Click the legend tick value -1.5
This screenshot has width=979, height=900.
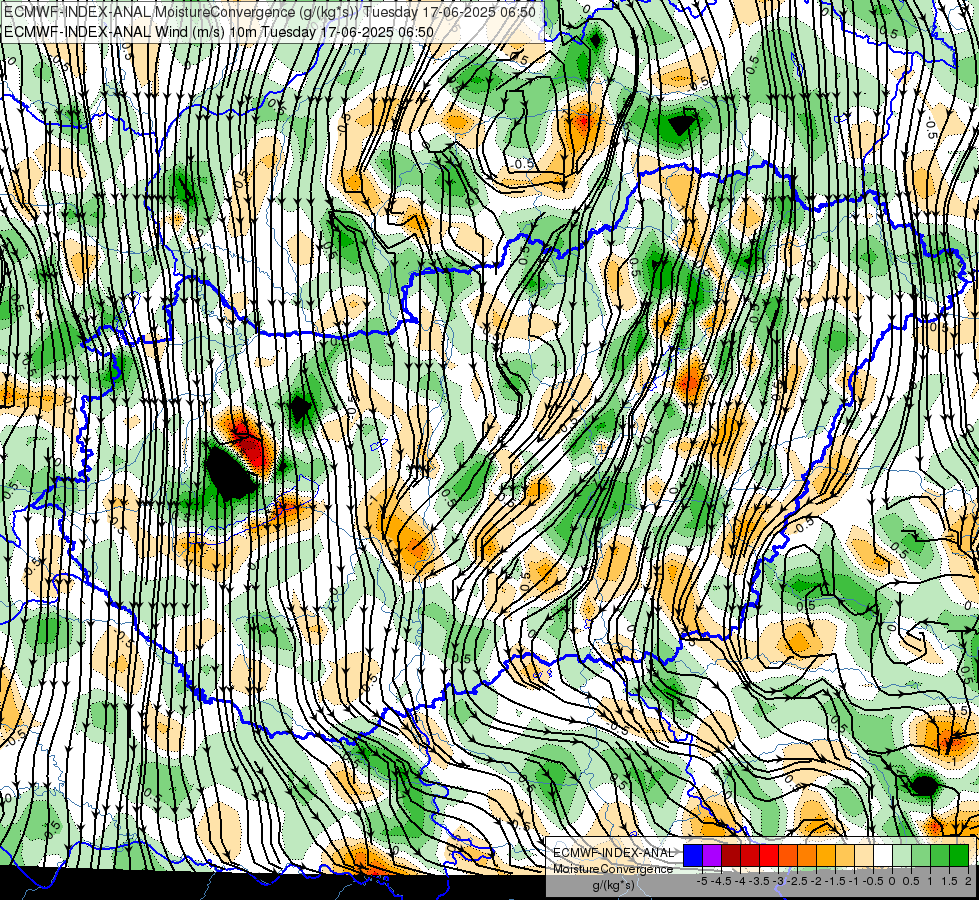tap(836, 881)
